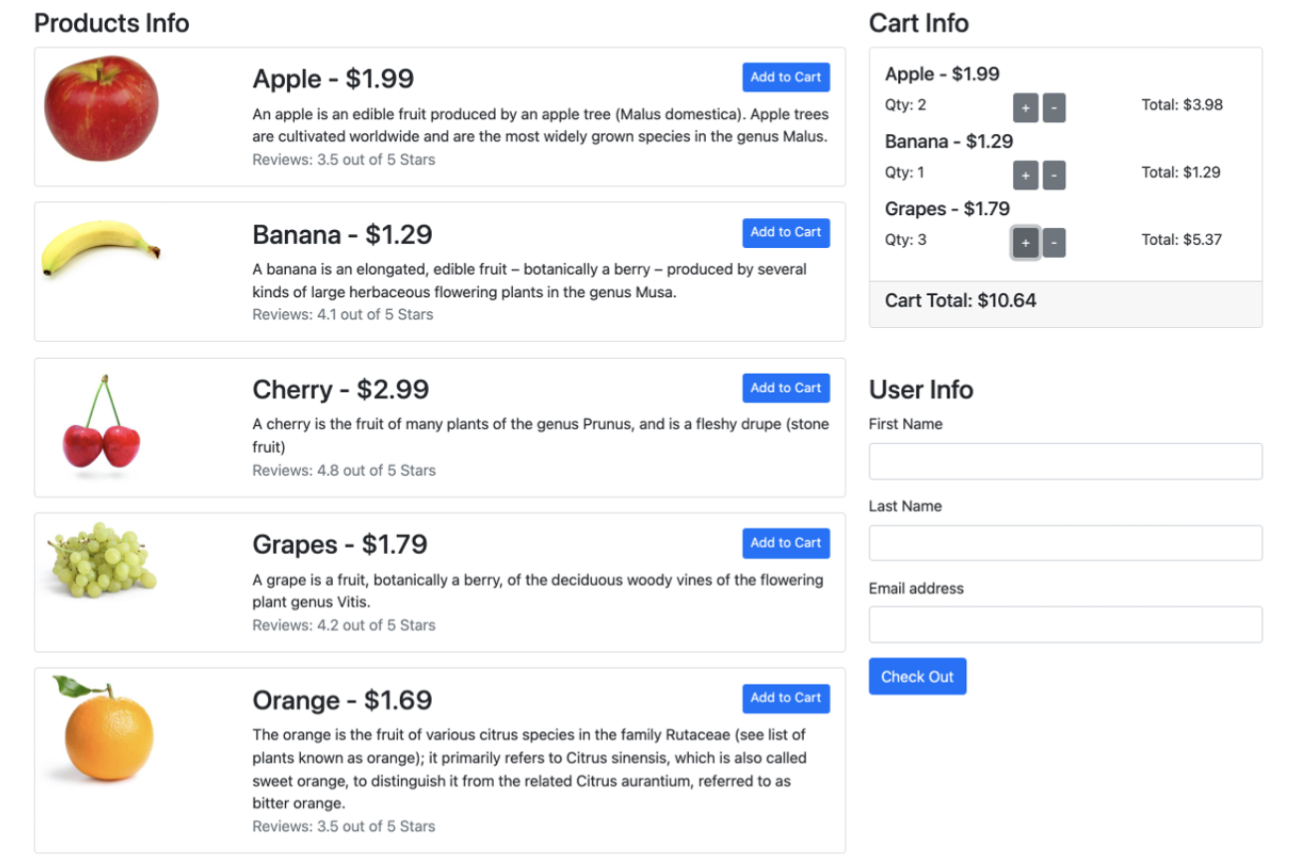
Task: Add Grapes to the cart
Action: point(786,543)
